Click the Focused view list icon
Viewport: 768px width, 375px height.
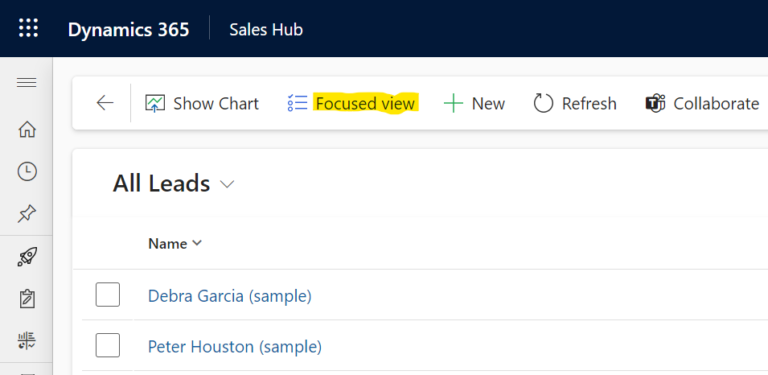(297, 103)
